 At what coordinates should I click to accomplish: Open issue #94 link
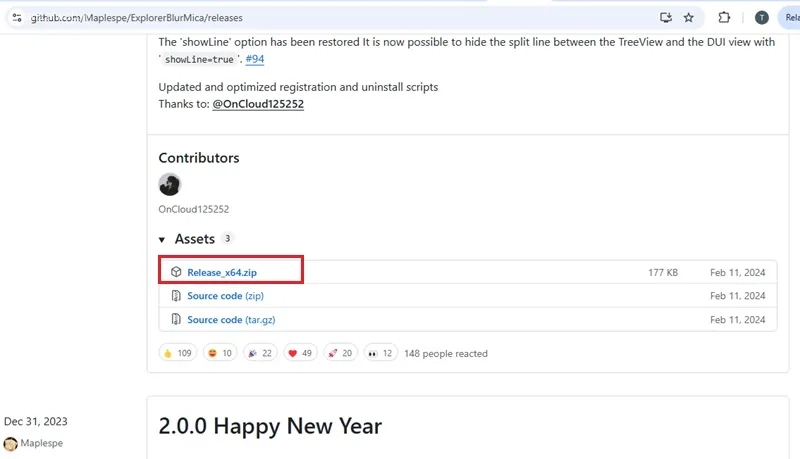point(254,59)
